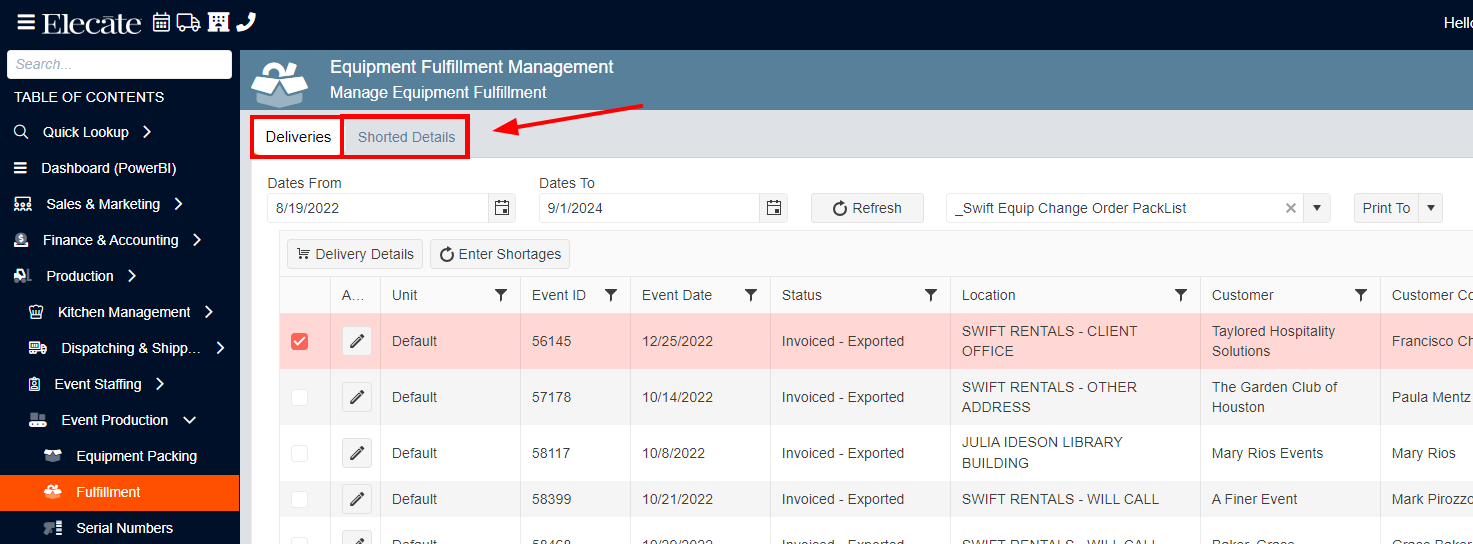Filter the Event ID column

[611, 295]
